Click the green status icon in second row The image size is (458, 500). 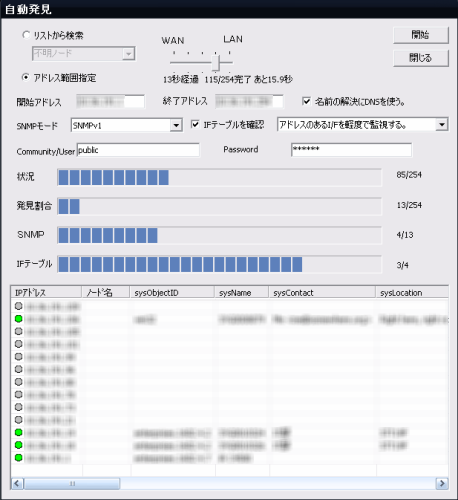point(19,319)
